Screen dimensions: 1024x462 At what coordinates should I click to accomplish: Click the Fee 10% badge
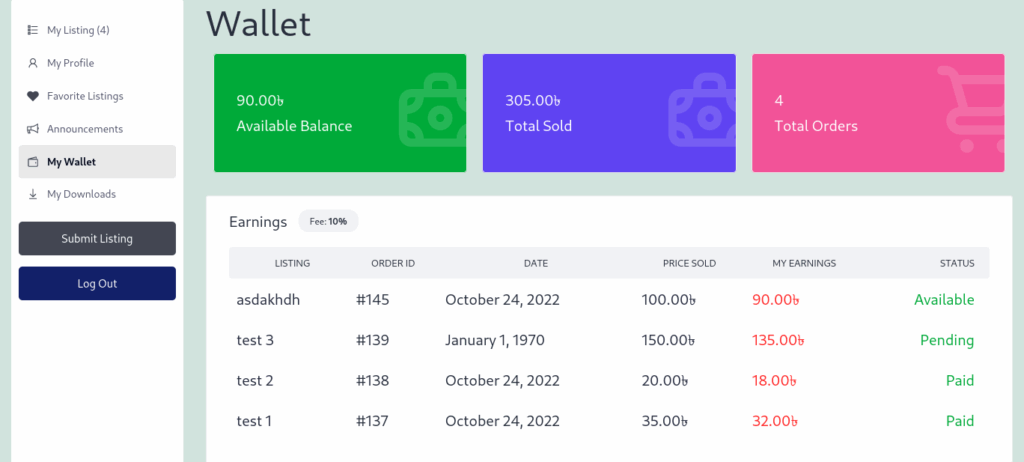point(328,221)
